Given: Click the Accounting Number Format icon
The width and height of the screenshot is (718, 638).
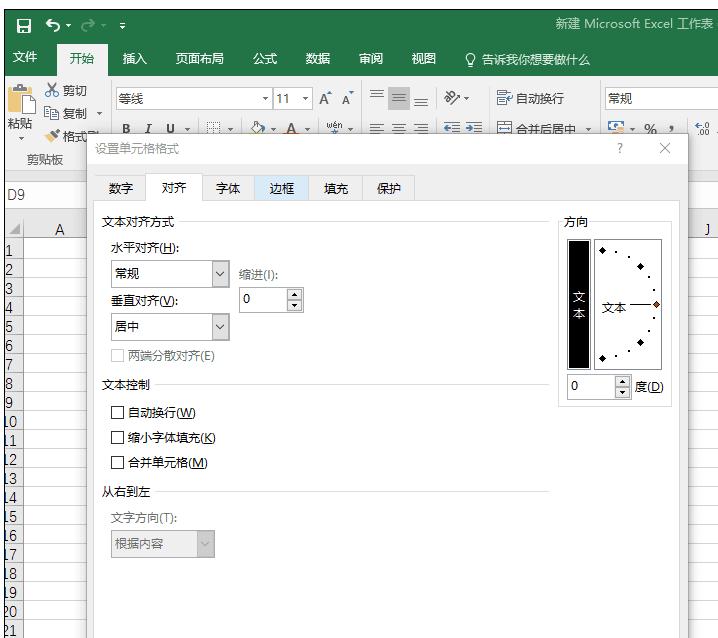Looking at the screenshot, I should coord(616,127).
